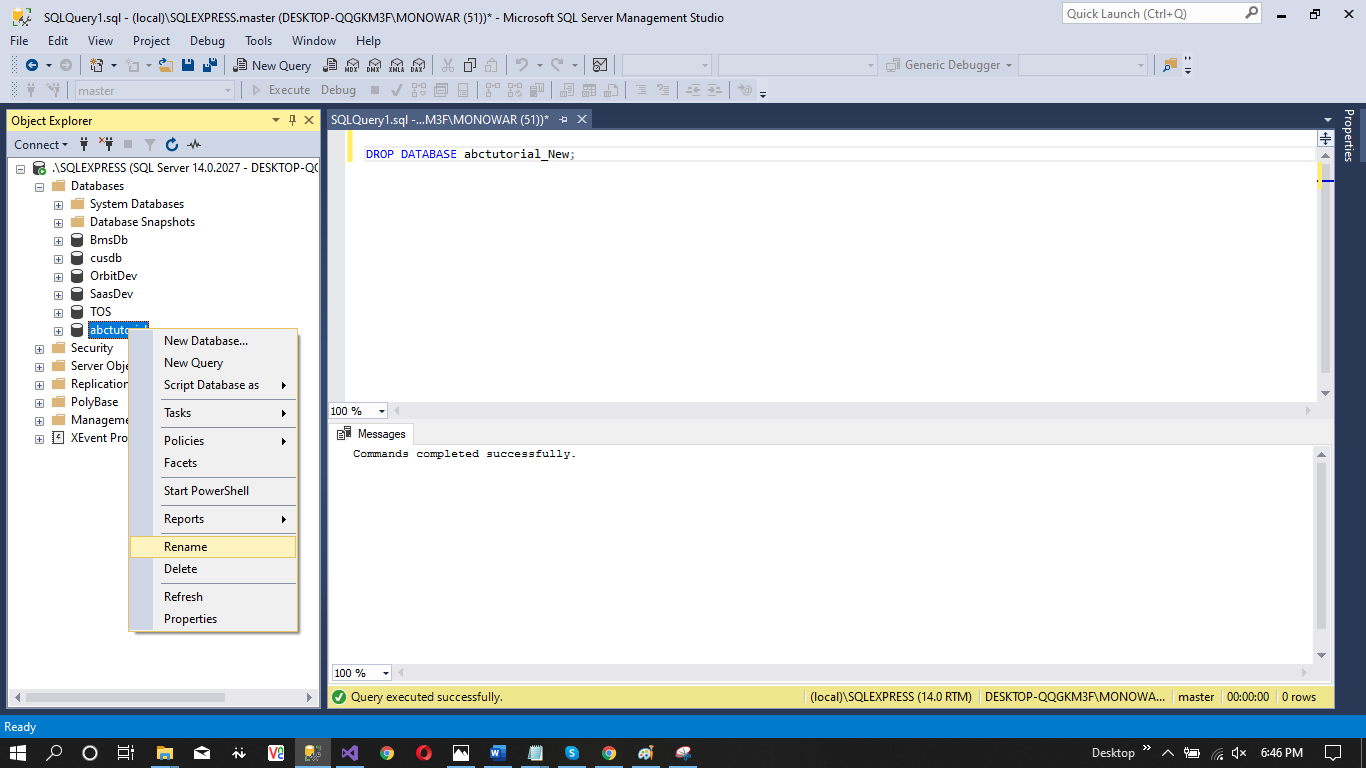Click the Activity Monitor pulse icon in Object Explorer

pos(194,144)
